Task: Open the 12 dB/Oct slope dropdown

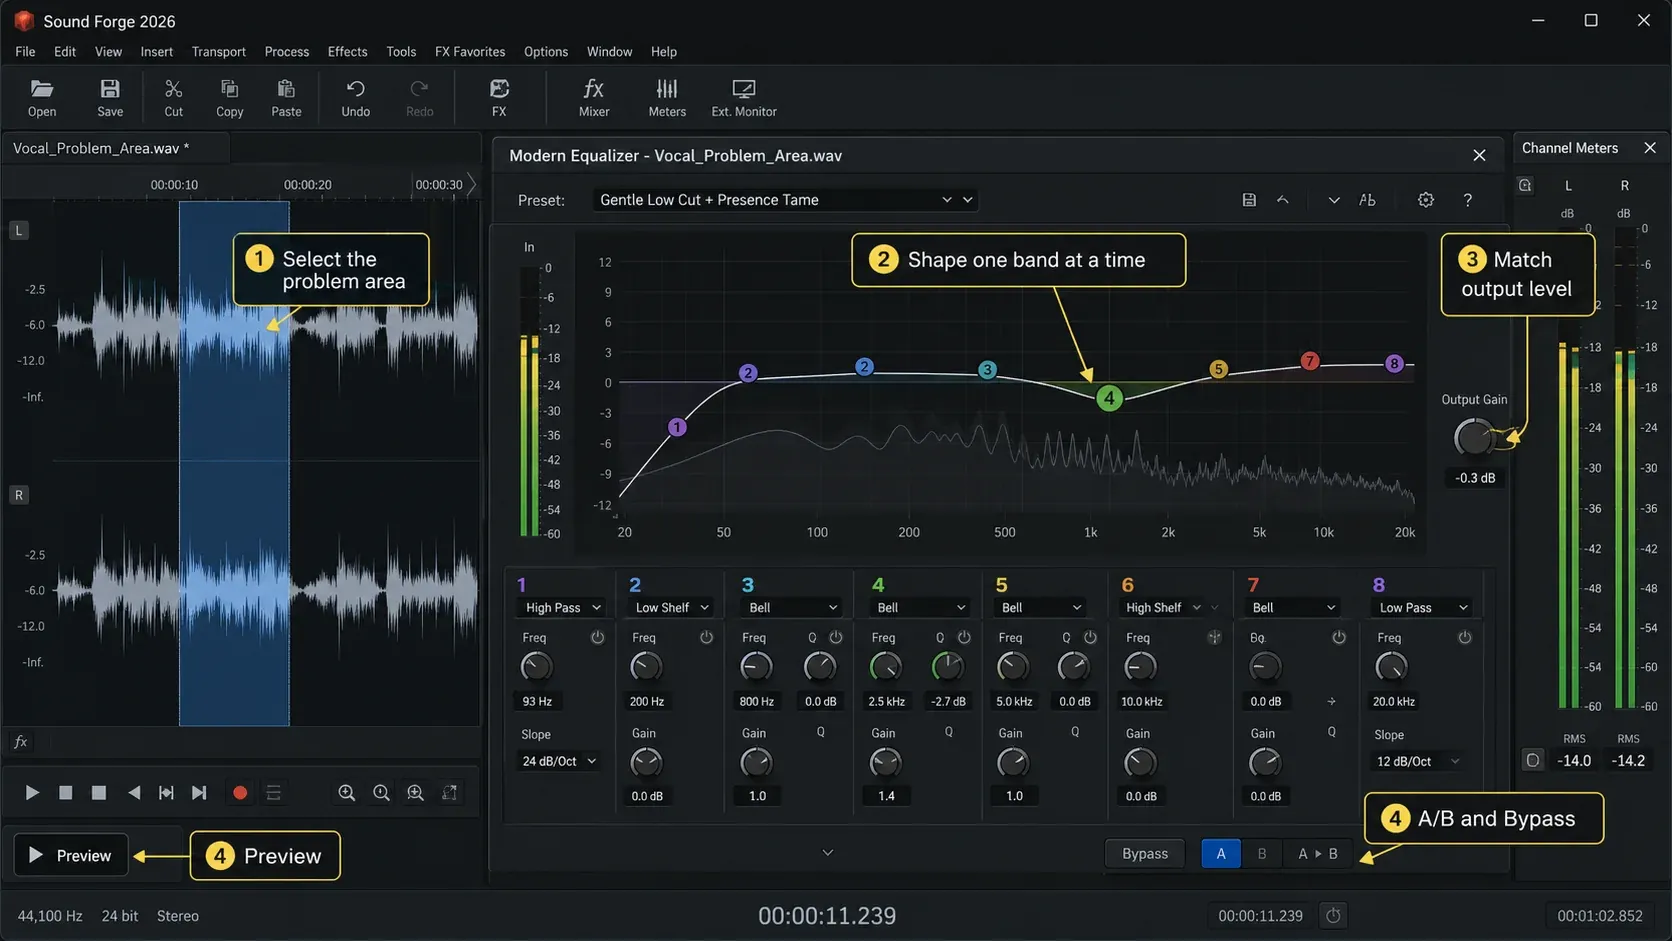Action: [x=1417, y=761]
